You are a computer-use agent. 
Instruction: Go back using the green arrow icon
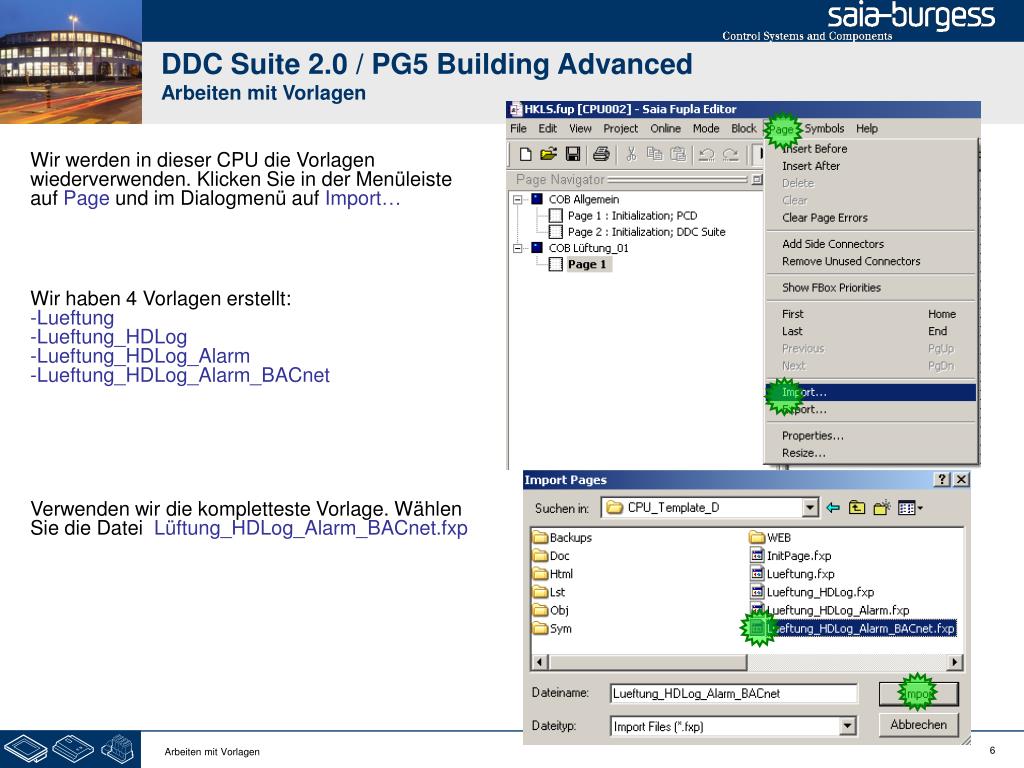833,507
